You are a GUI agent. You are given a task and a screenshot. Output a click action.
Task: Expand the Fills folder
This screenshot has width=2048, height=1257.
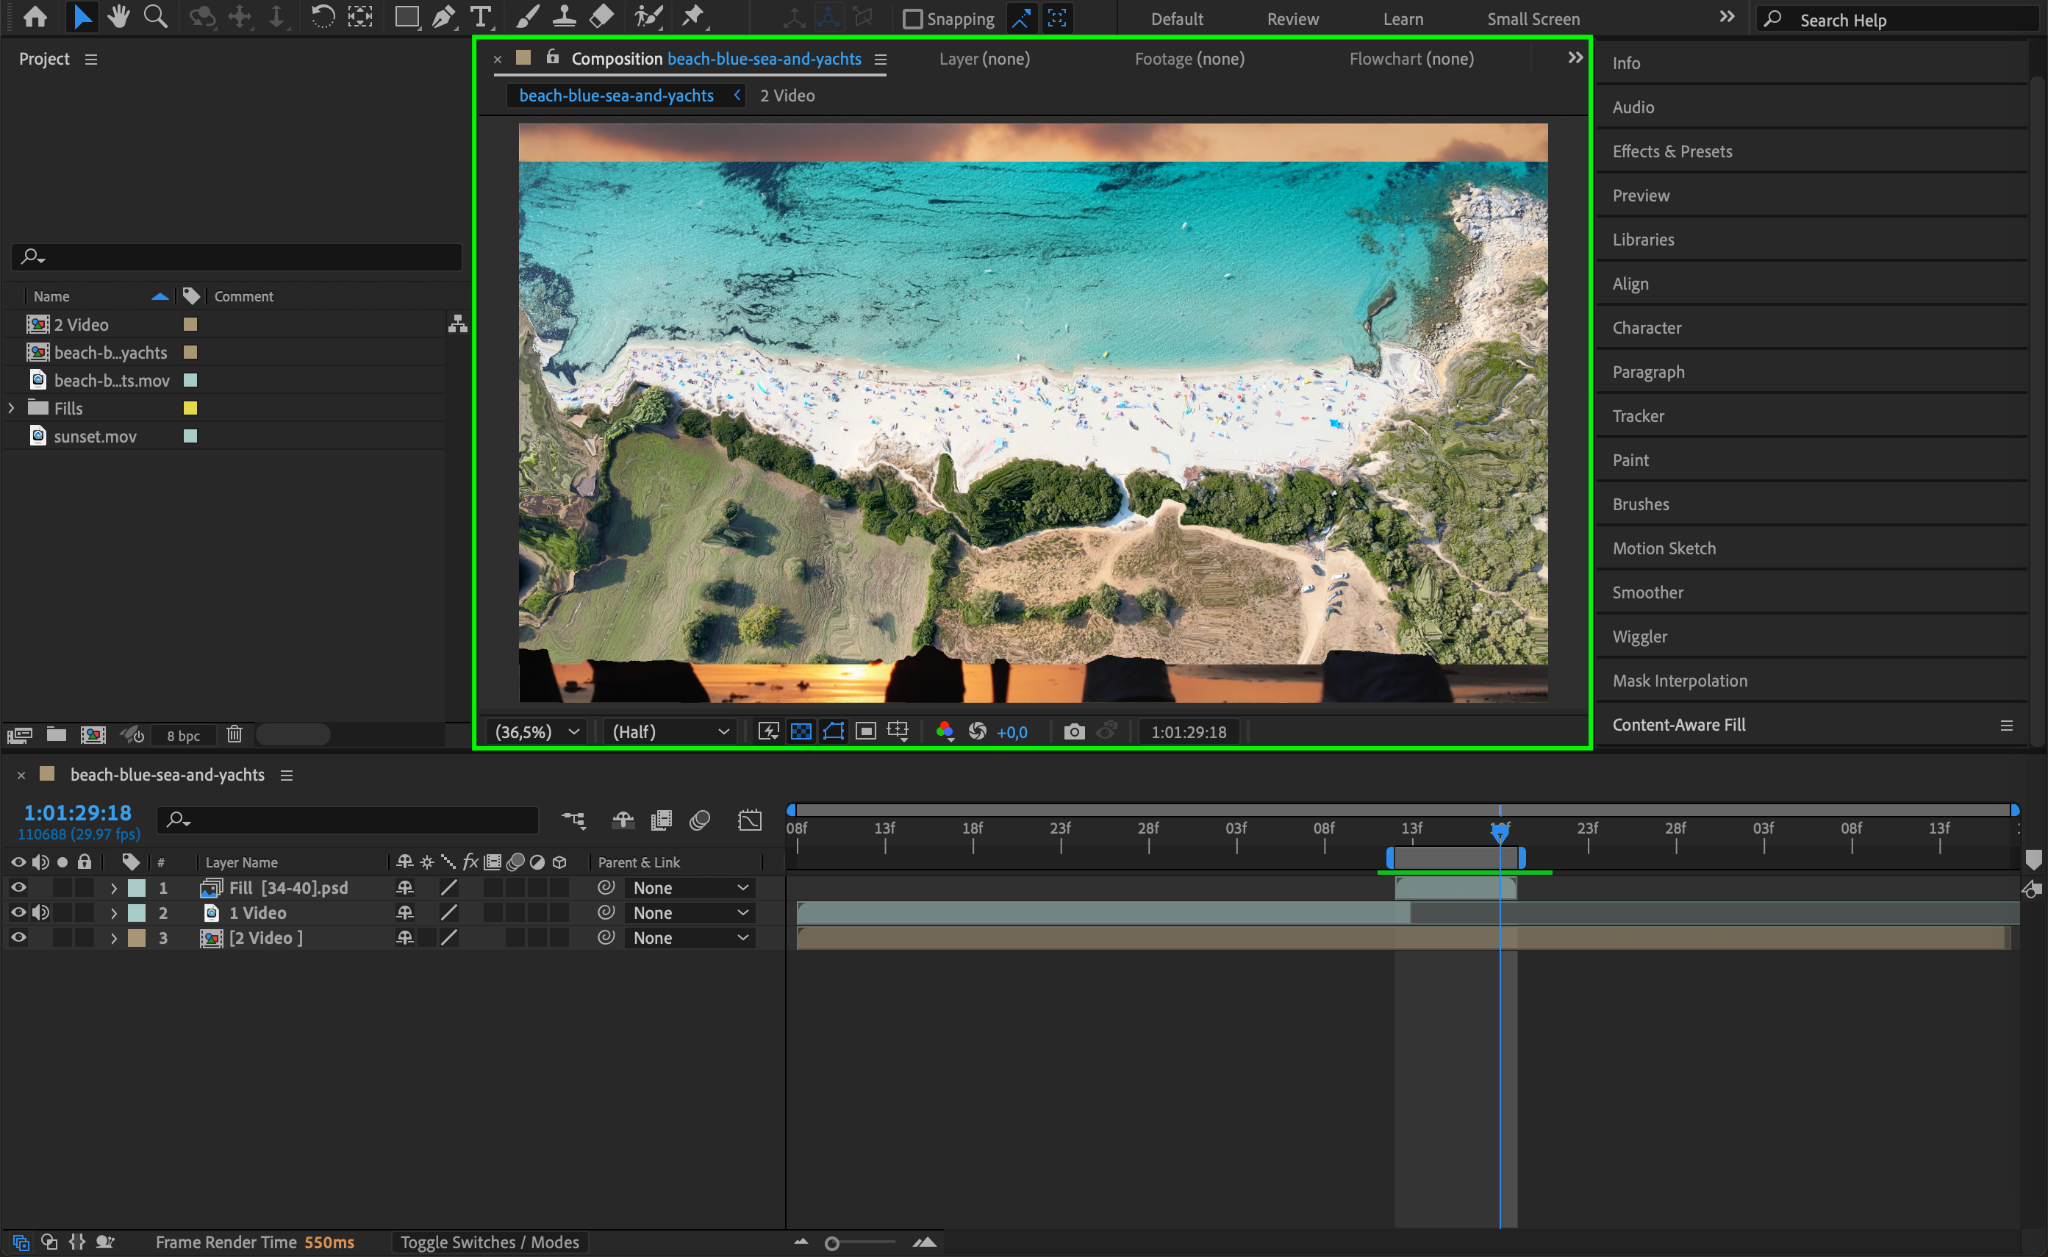(x=12, y=408)
